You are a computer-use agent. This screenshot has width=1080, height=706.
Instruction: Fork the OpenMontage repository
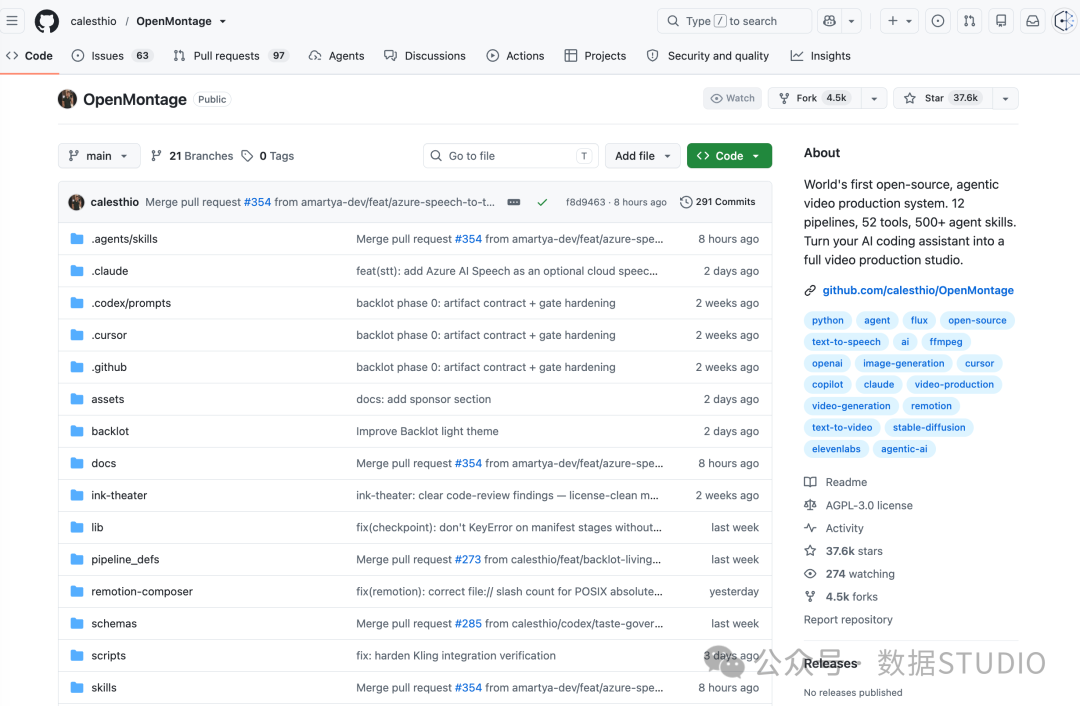815,98
